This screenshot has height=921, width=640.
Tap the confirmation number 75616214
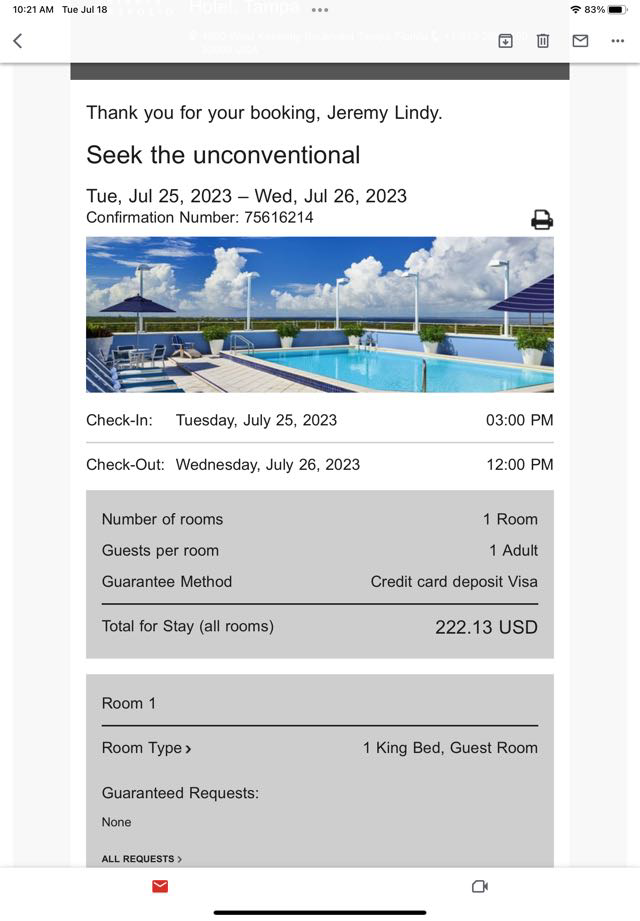(279, 217)
